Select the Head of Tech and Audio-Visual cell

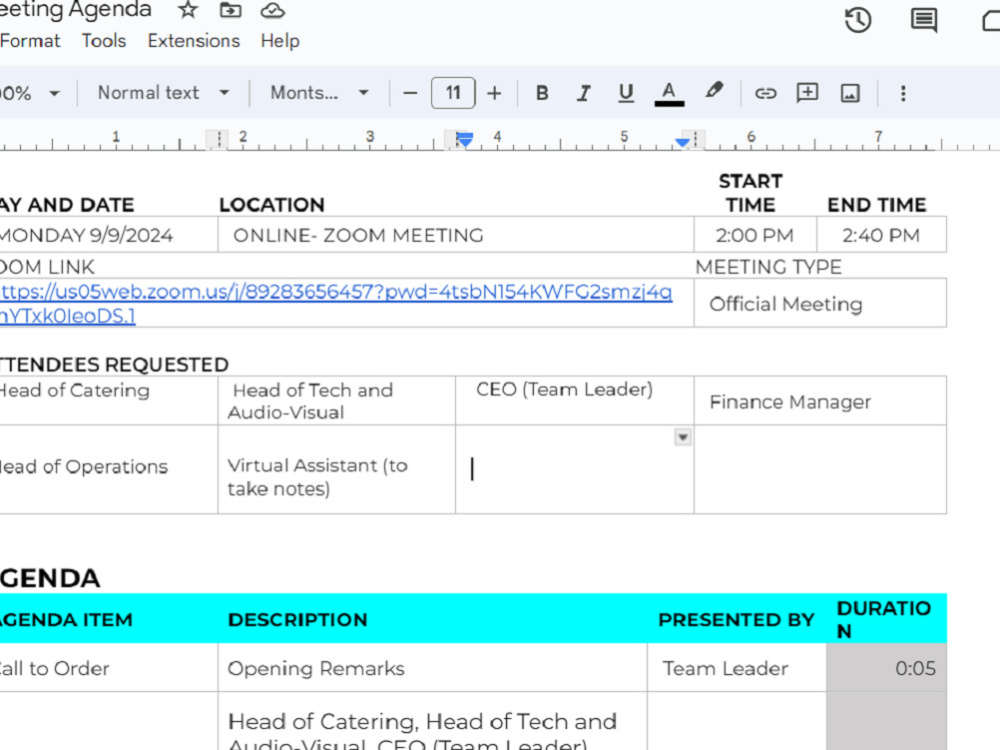pos(337,401)
